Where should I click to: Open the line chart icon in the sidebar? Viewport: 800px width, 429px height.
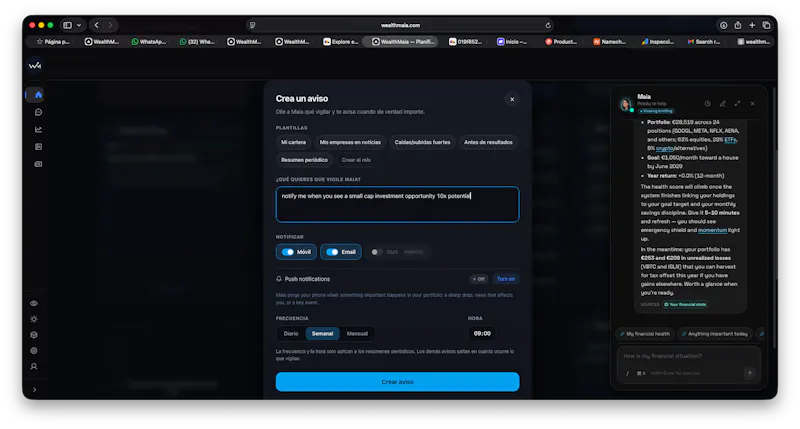click(x=38, y=130)
